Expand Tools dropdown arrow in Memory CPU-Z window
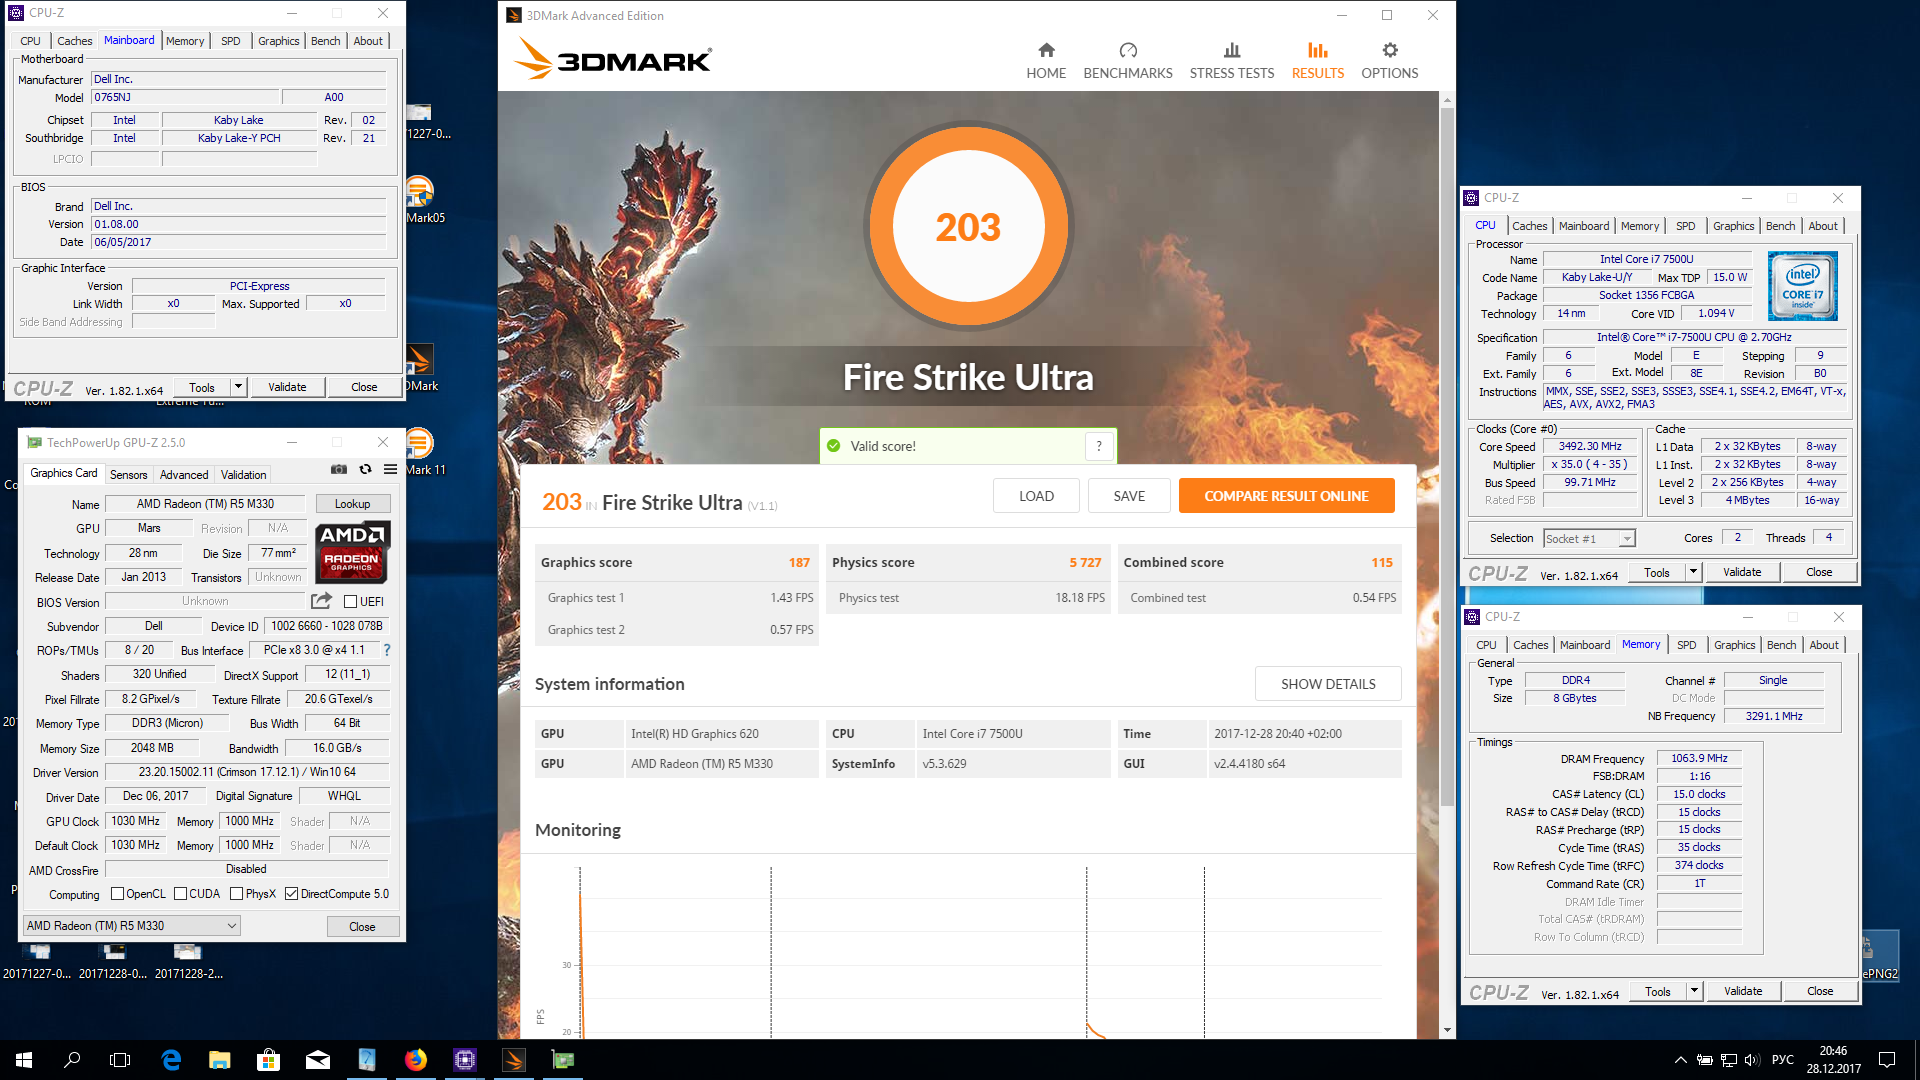This screenshot has width=1920, height=1080. coord(1694,991)
